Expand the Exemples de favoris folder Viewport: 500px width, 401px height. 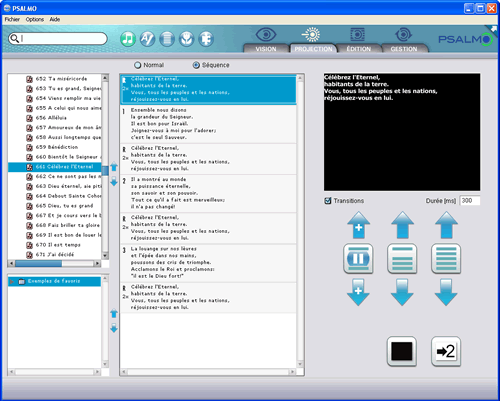(12, 282)
